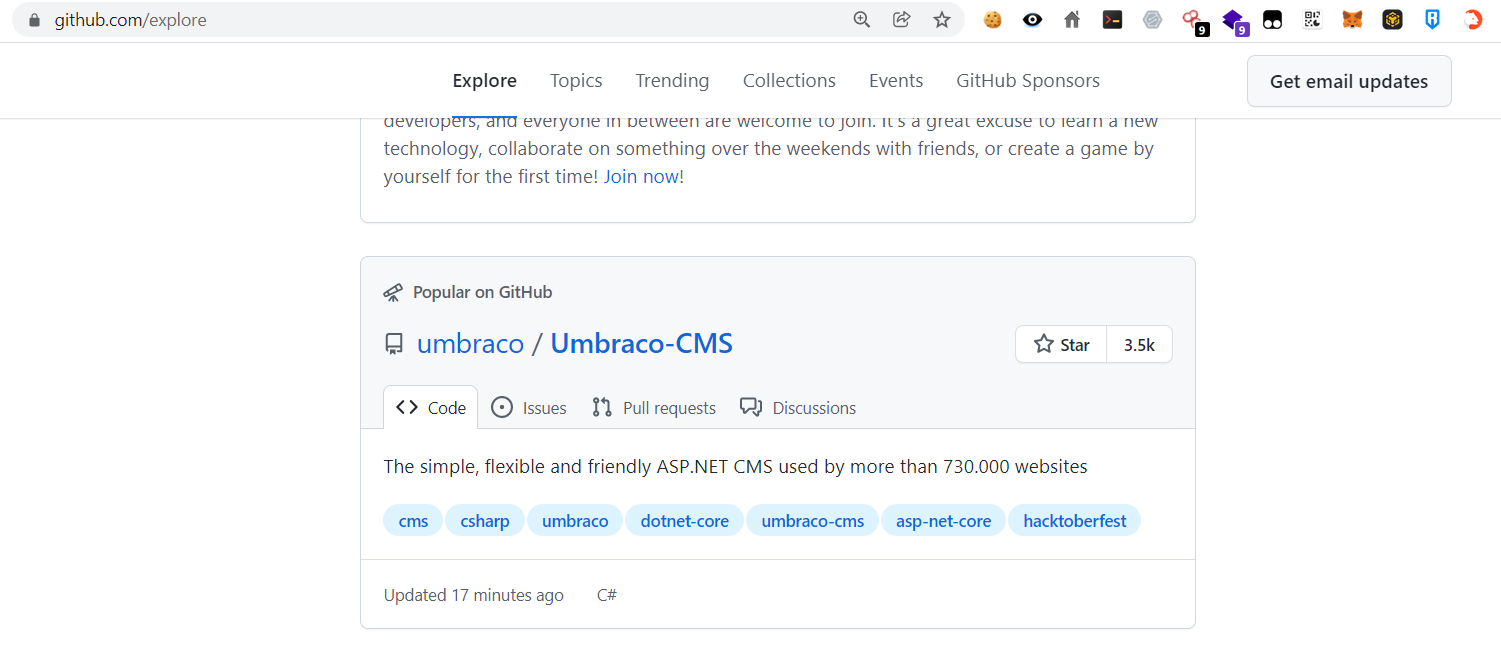
Task: Open the purple layered extension with badge 9
Action: pos(1235,21)
